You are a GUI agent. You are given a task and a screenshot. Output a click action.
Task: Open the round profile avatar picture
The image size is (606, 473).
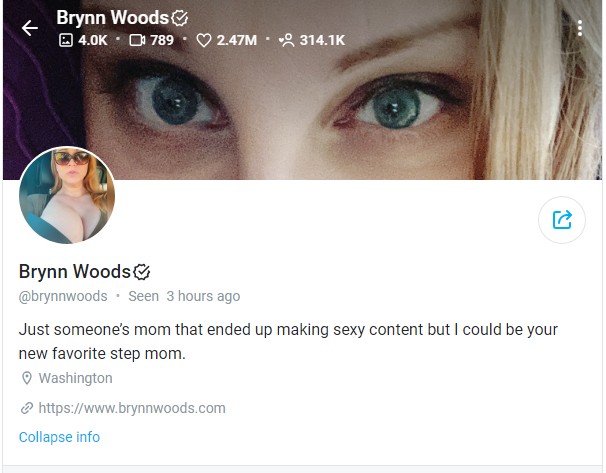pyautogui.click(x=67, y=195)
